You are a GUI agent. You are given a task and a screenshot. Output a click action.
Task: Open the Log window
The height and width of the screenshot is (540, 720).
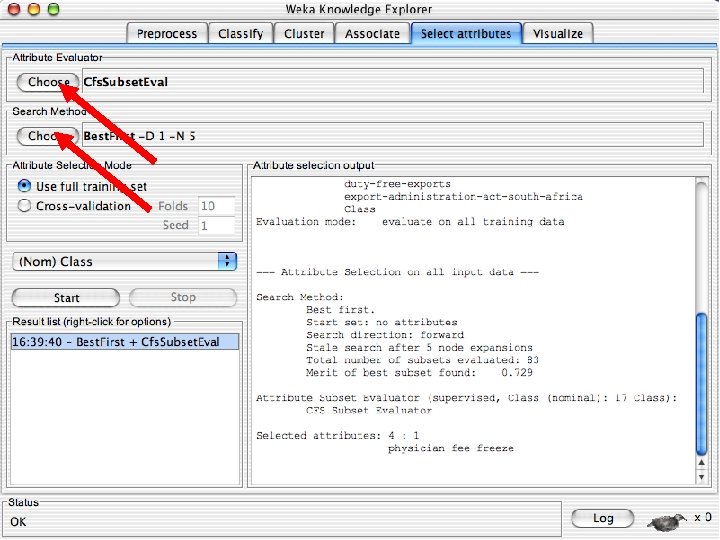tap(603, 518)
